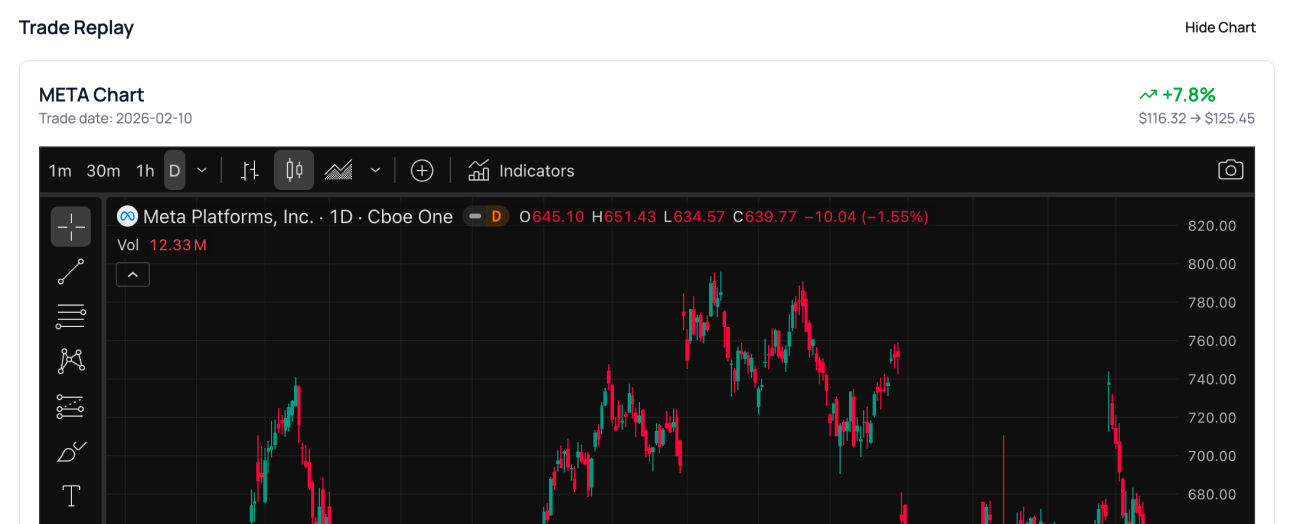Click the Vol 12.33M indicator label
Viewport: 1301px width, 524px height.
tap(162, 245)
